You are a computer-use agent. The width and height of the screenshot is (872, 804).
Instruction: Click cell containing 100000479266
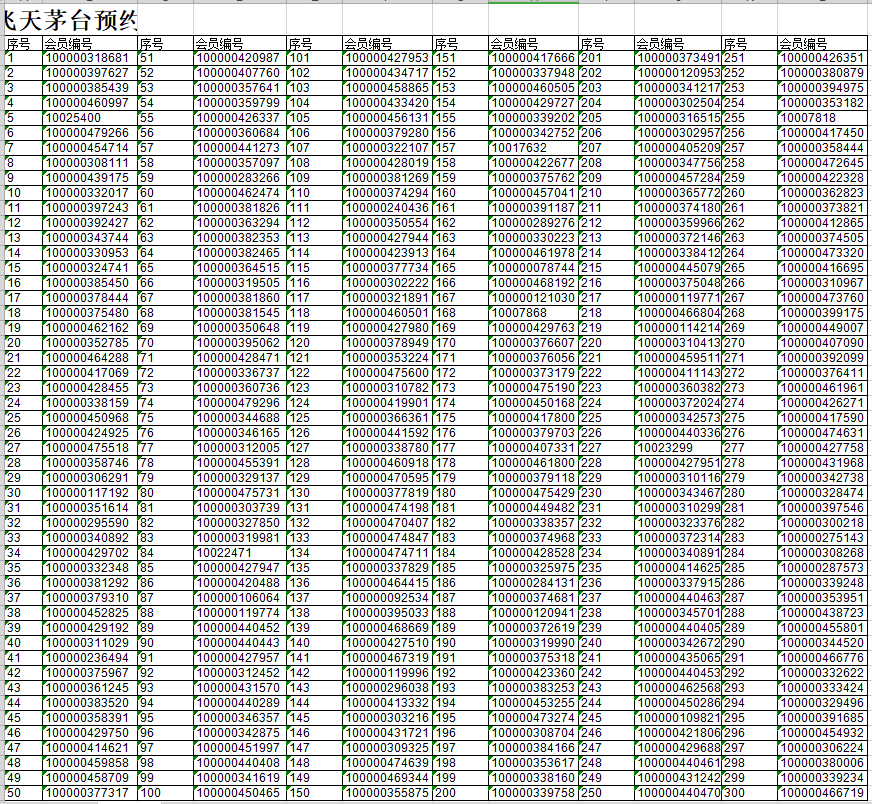tap(90, 133)
